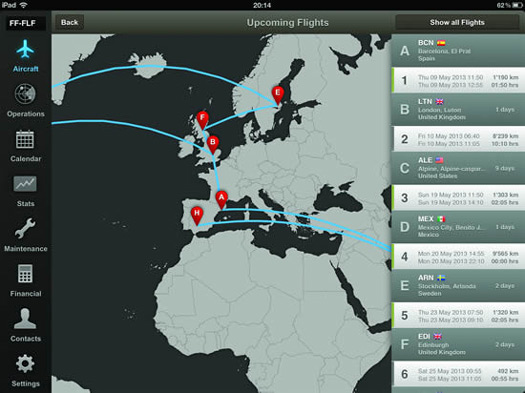
Task: Open the Calendar icon in sidebar
Action: (x=25, y=139)
